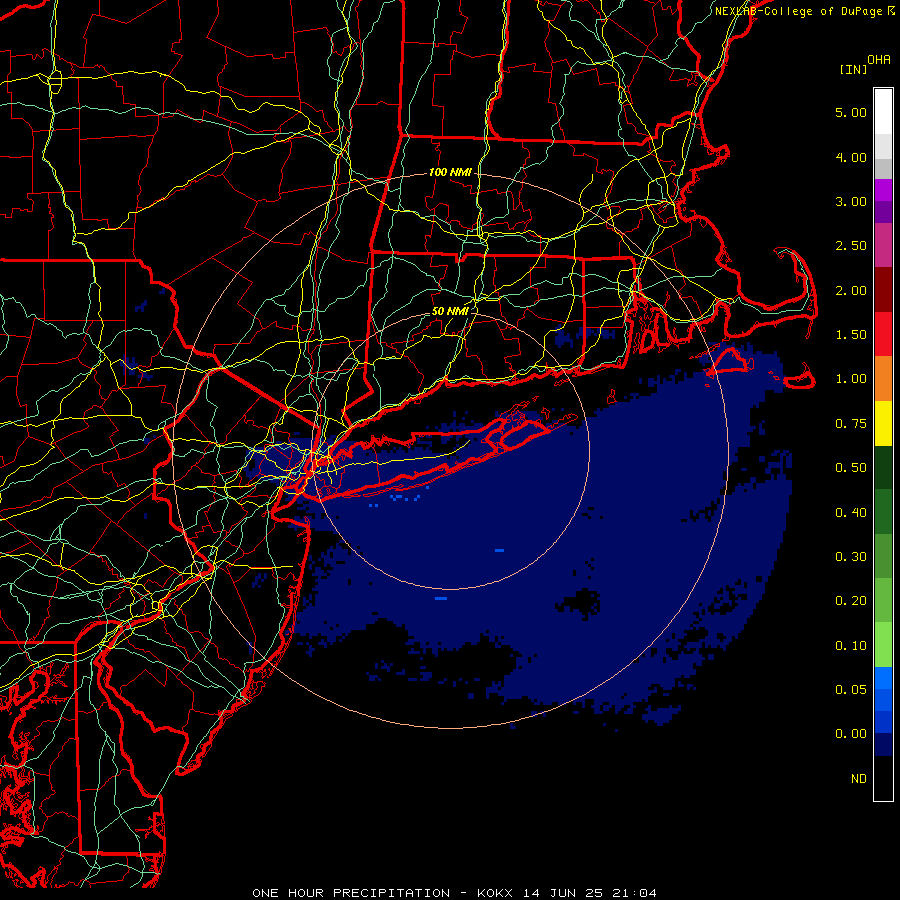Viewport: 900px width, 900px height.
Task: Click the '3.00' legend label
Action: pos(851,201)
